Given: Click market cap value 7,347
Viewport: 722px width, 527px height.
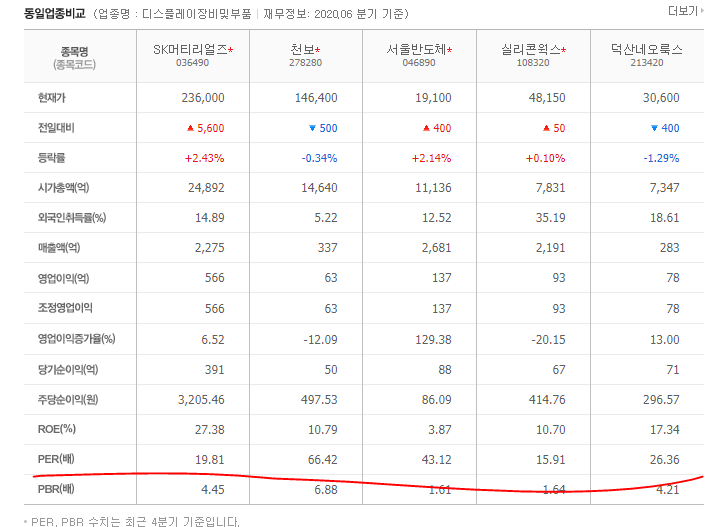Looking at the screenshot, I should coord(664,188).
